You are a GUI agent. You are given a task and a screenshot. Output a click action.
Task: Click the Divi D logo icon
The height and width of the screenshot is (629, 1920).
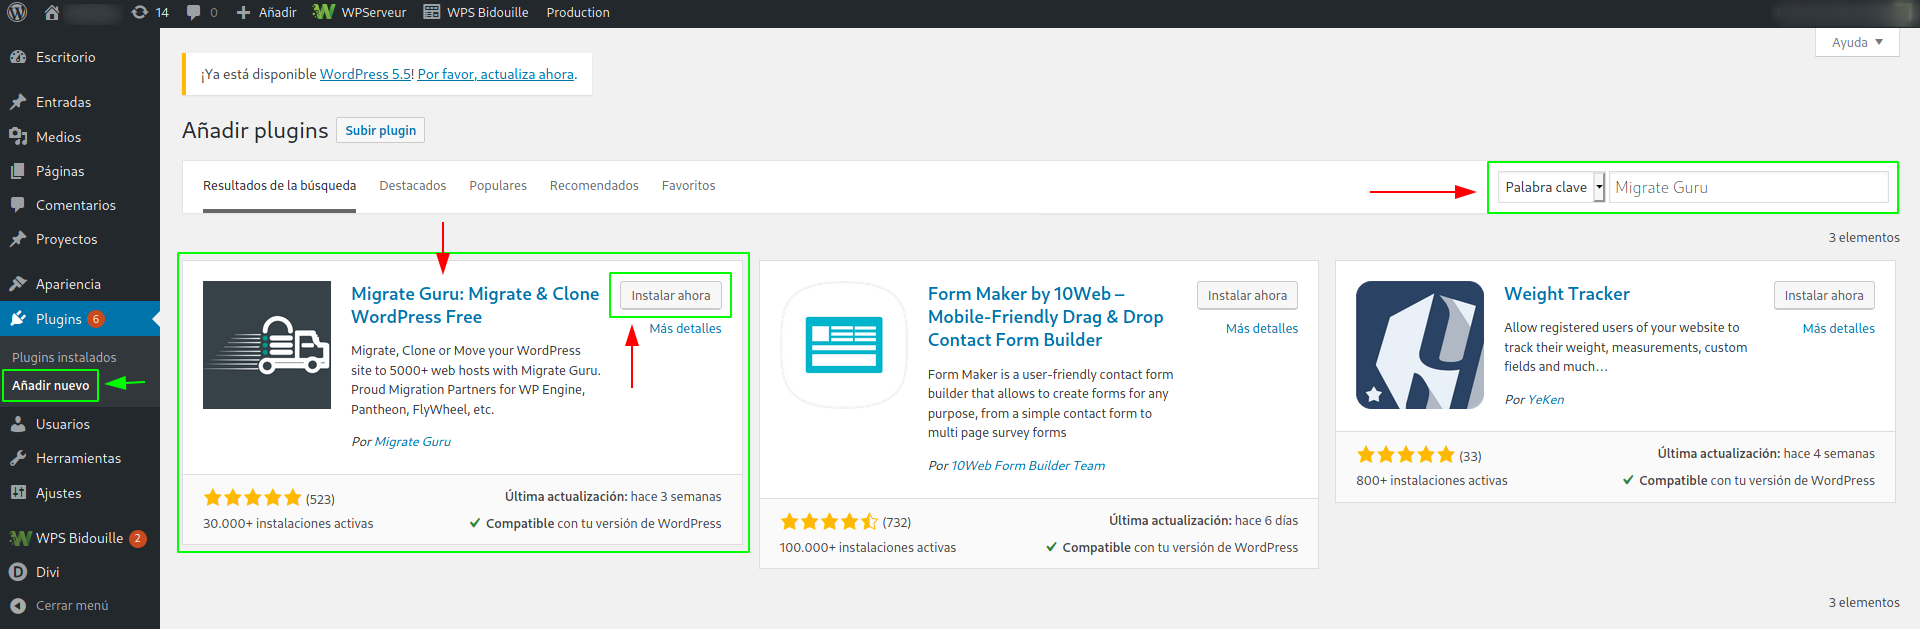click(x=18, y=572)
